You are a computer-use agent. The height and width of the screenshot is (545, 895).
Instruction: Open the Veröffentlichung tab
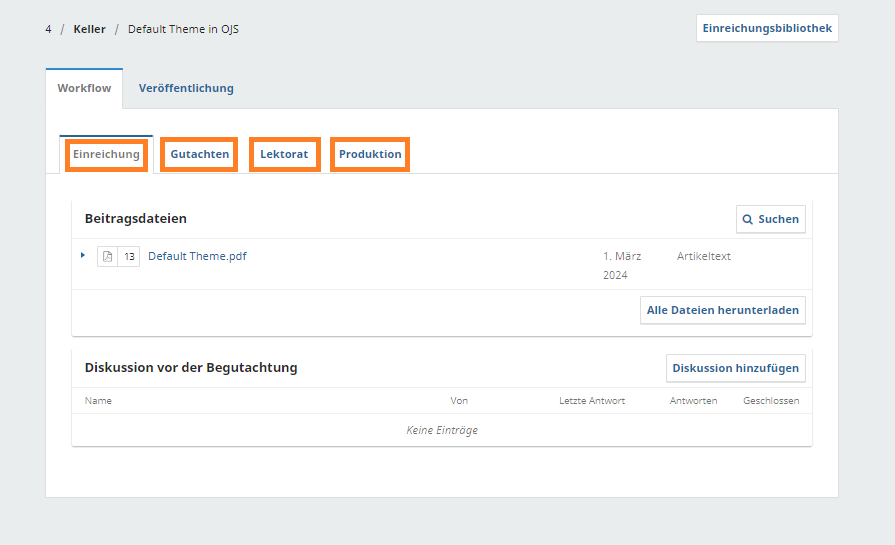click(186, 88)
